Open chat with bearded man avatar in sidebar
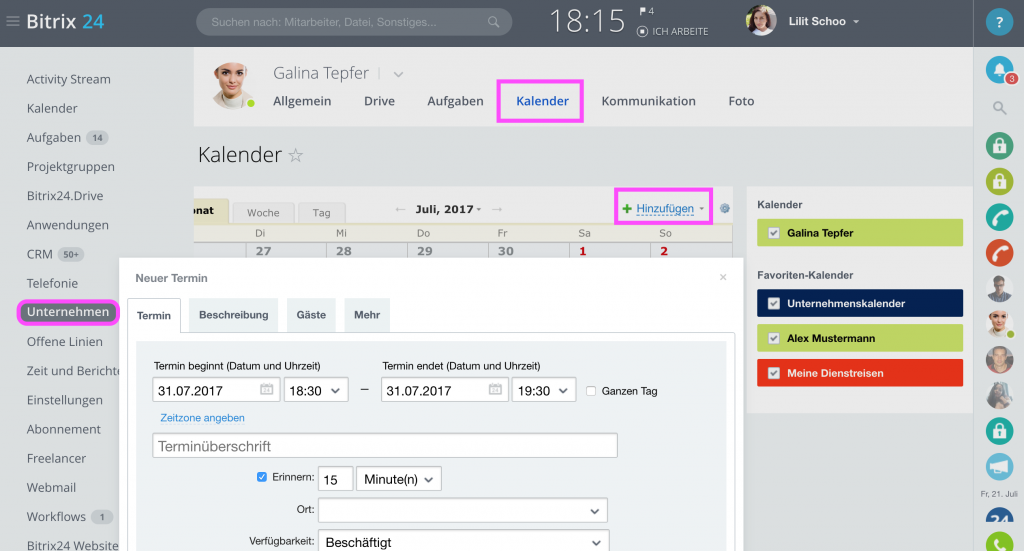 point(999,360)
